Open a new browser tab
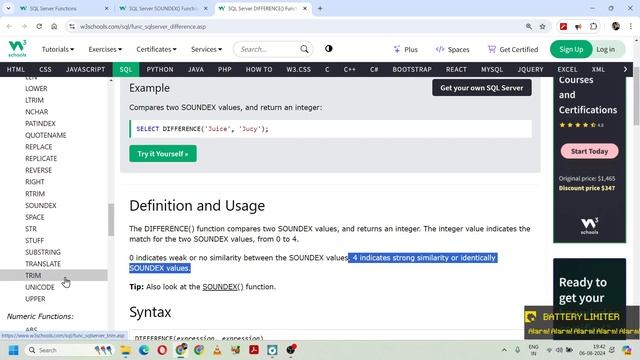640x360 pixels. (320, 8)
